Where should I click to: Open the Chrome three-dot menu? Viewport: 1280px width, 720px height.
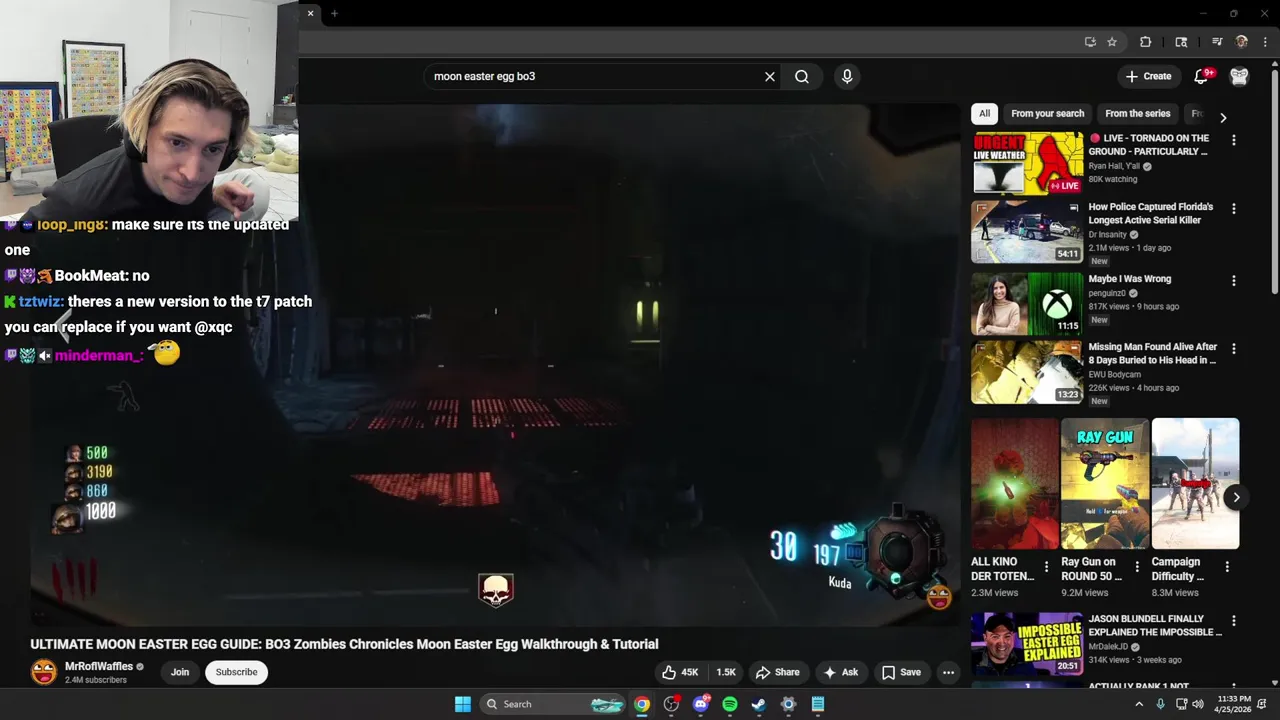(x=1265, y=42)
